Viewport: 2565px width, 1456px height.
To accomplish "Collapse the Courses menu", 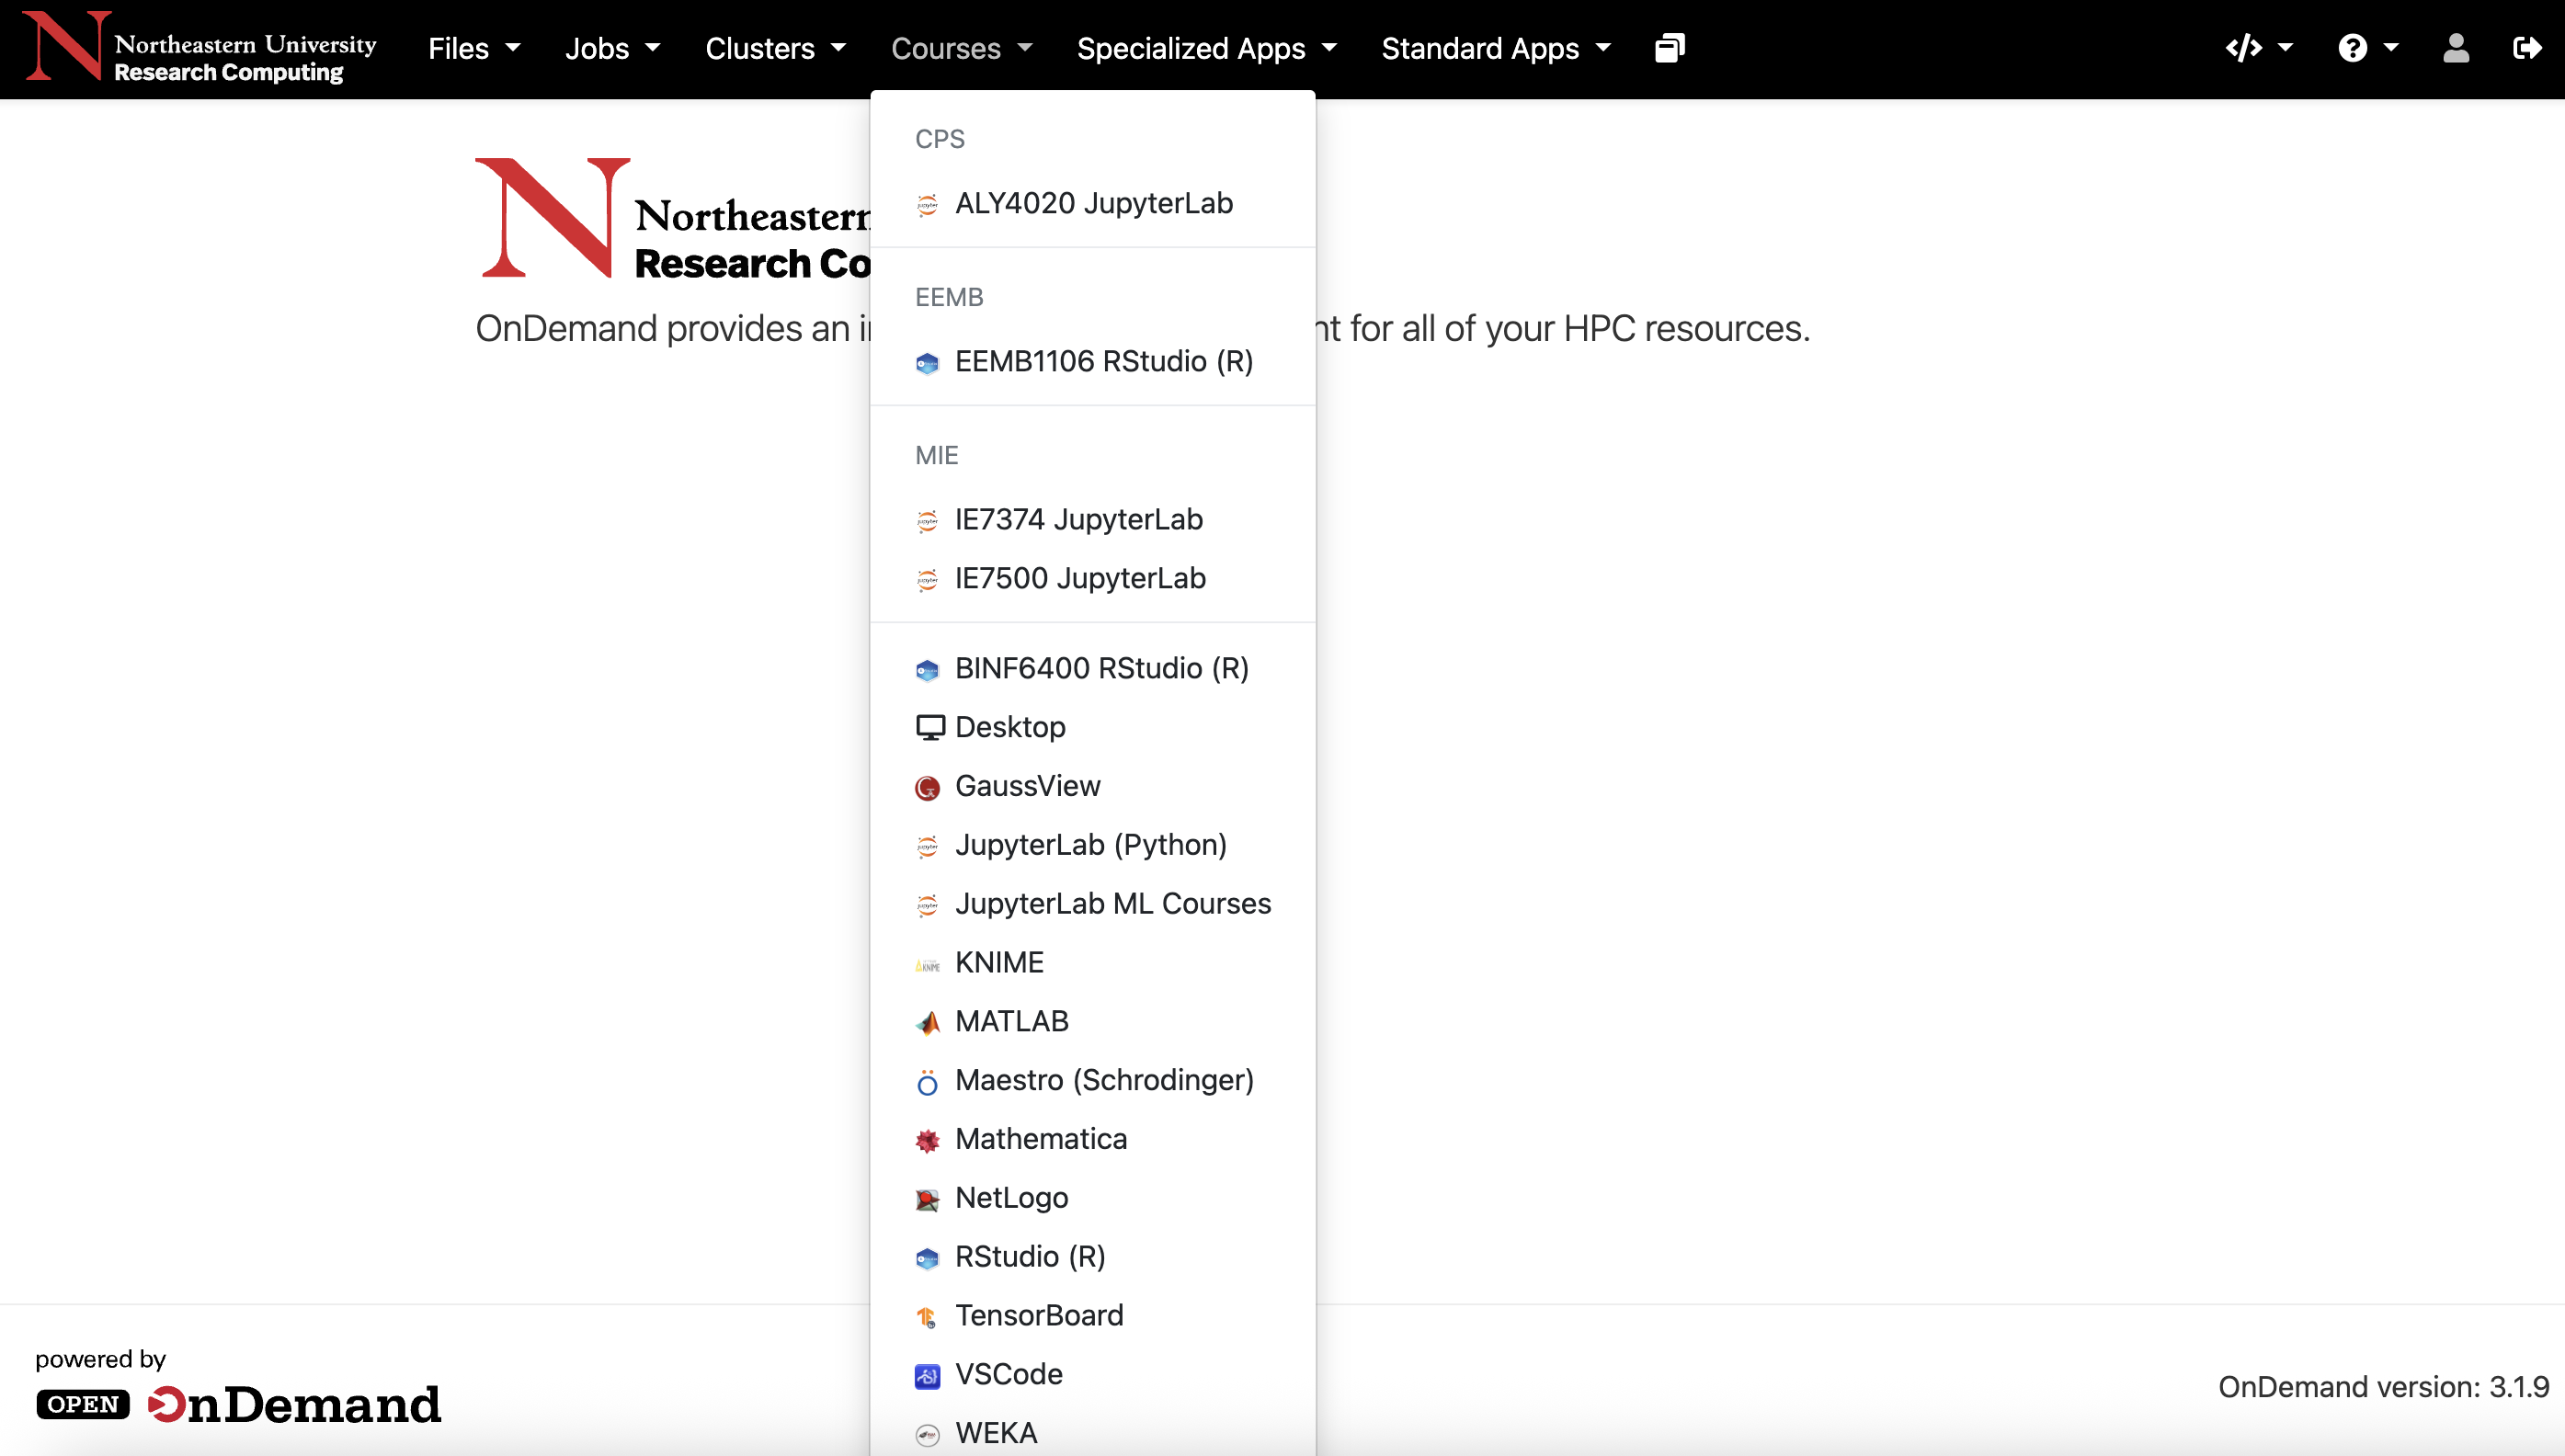I will [x=960, y=48].
